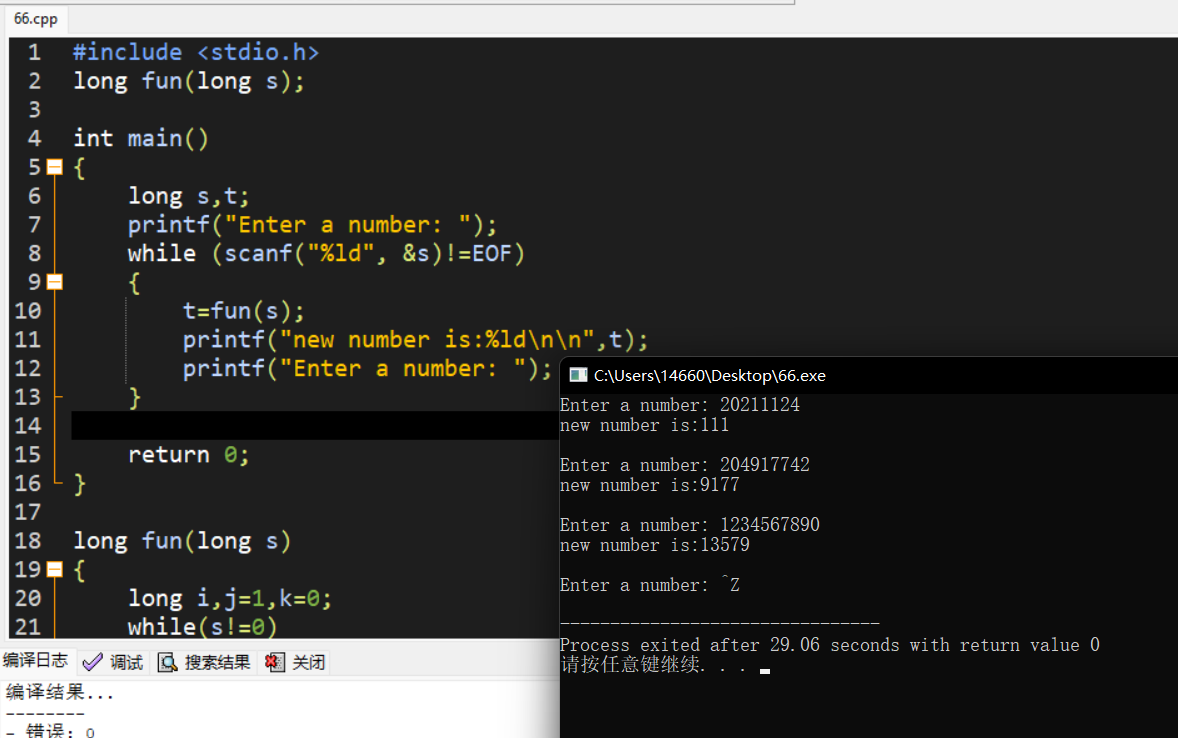Click the printf new number line 11
The height and width of the screenshot is (738, 1178).
[x=415, y=340]
